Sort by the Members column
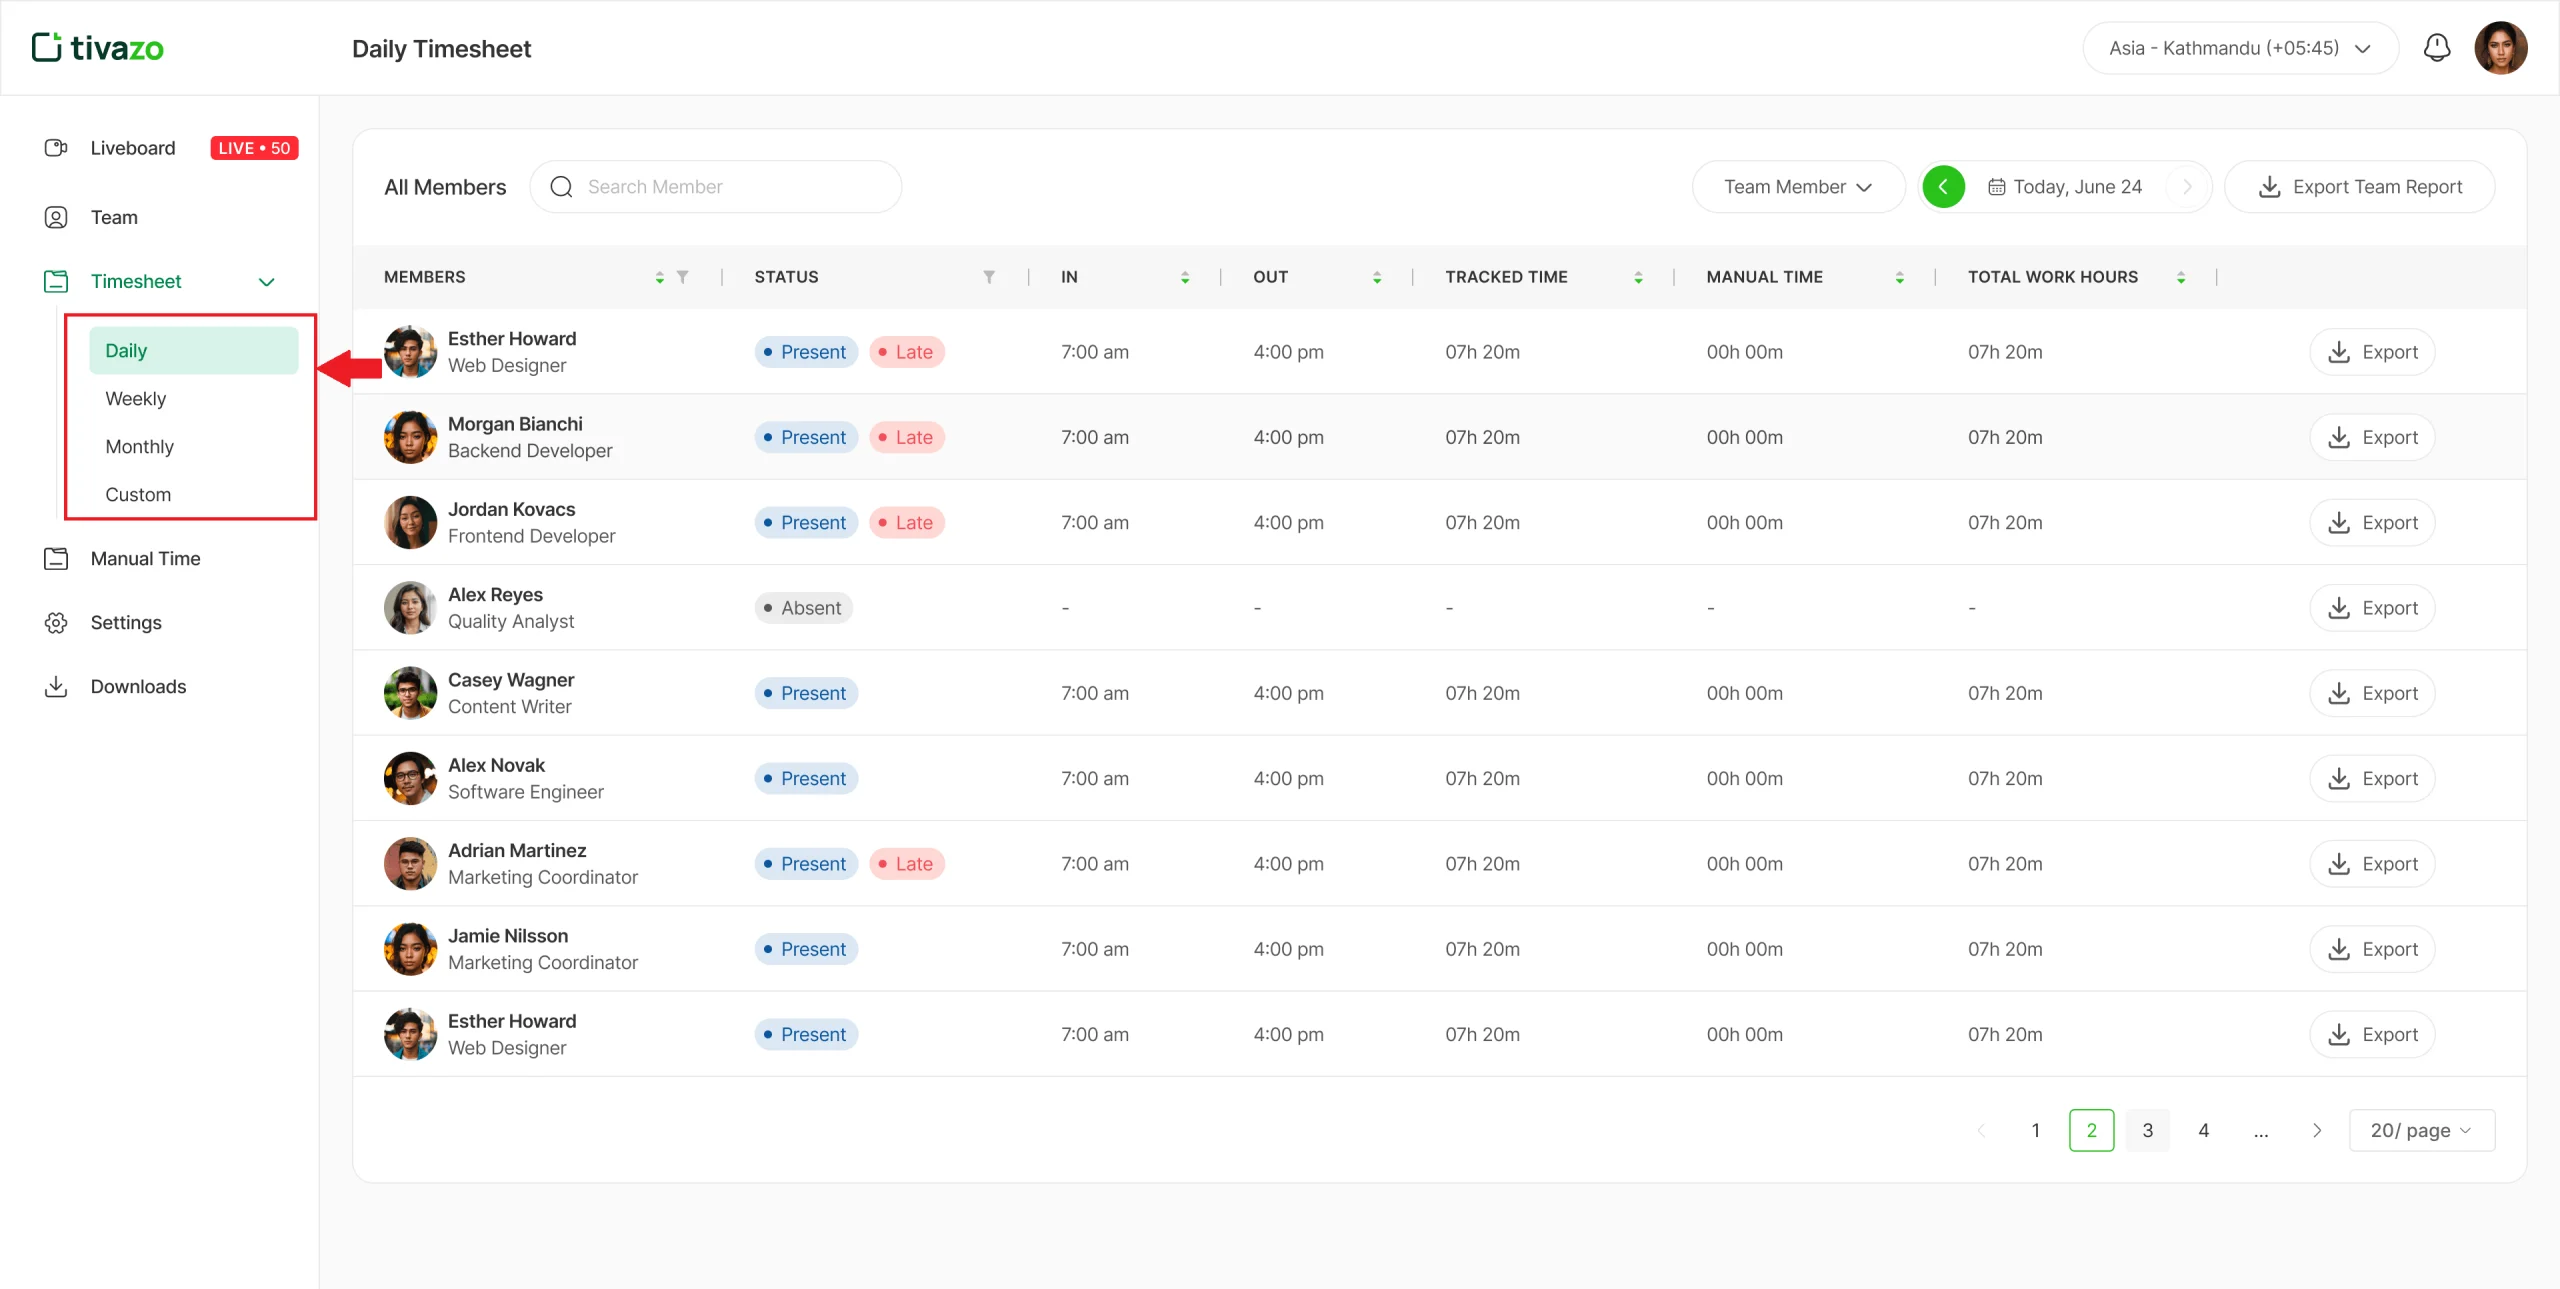The image size is (2560, 1289). click(659, 278)
